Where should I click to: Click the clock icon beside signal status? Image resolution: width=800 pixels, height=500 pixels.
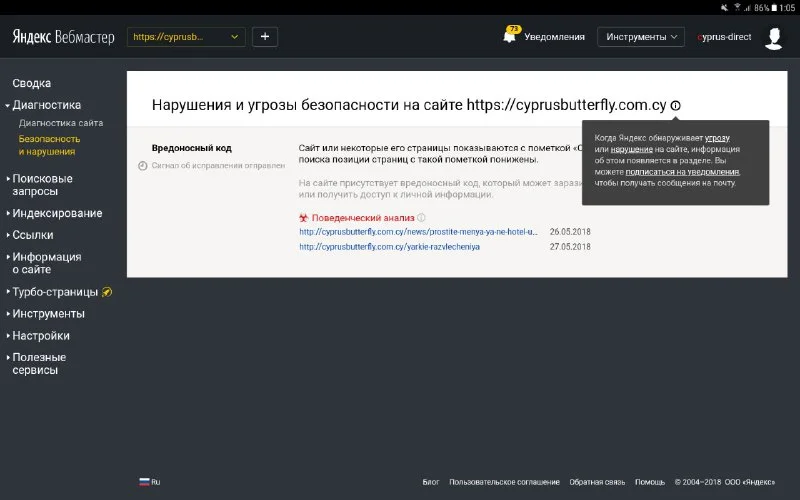(x=142, y=165)
